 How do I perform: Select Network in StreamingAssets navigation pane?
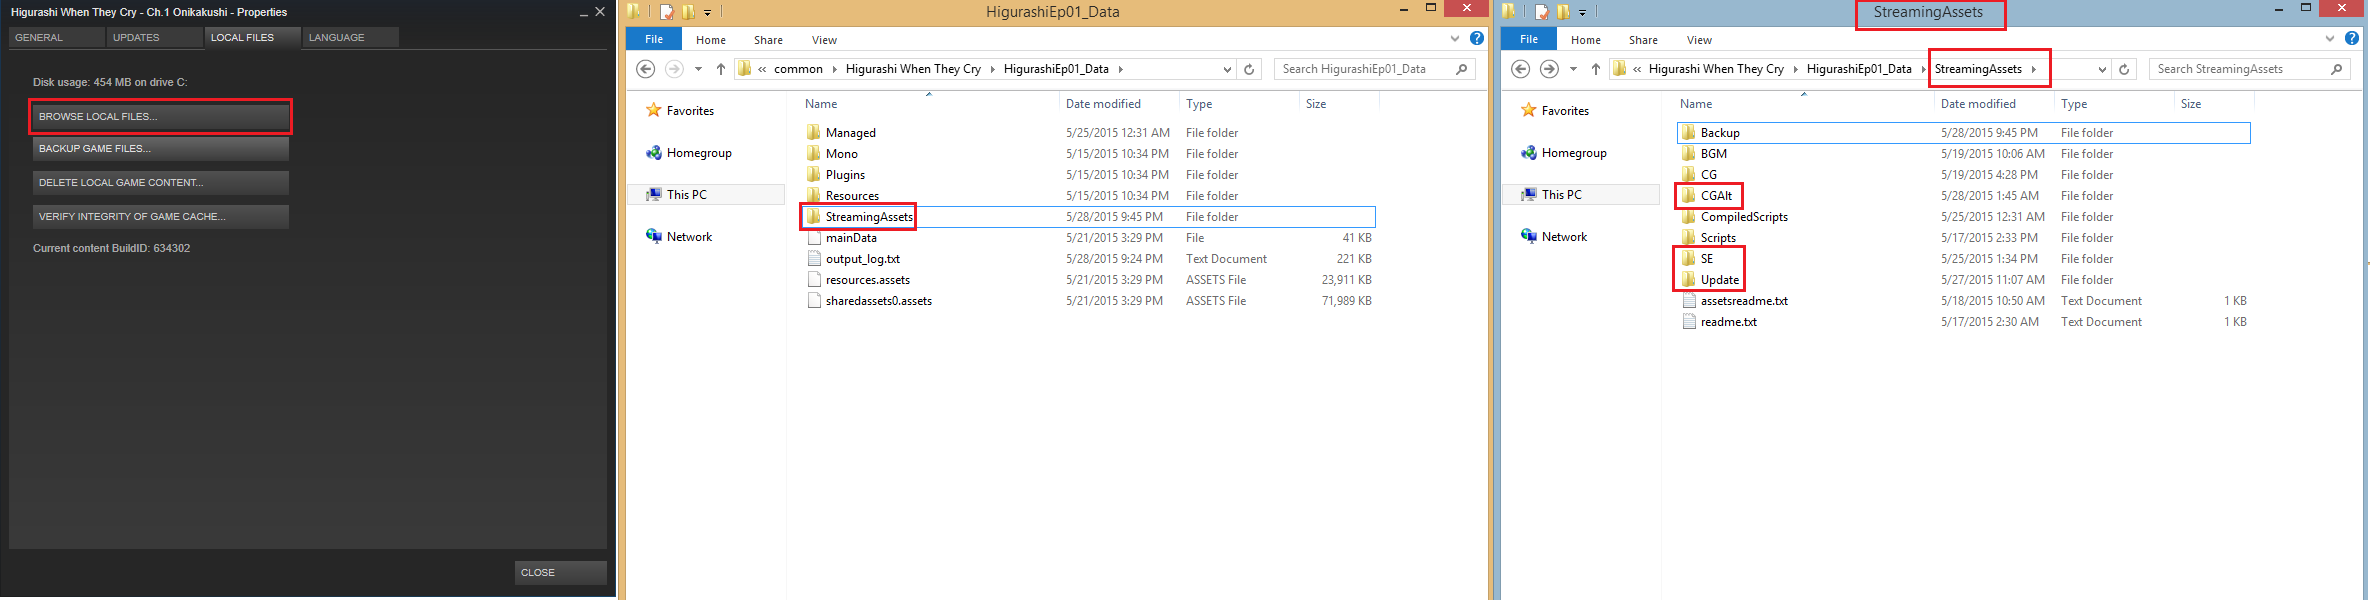[1564, 237]
